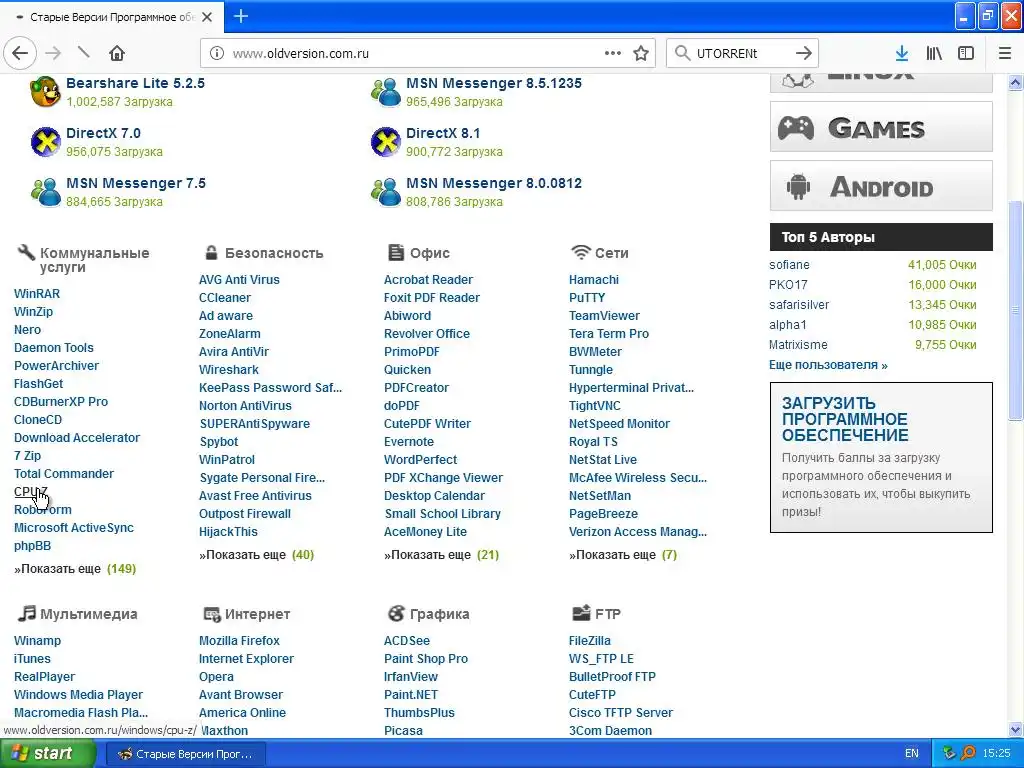Click the Linux category banner

click(881, 82)
